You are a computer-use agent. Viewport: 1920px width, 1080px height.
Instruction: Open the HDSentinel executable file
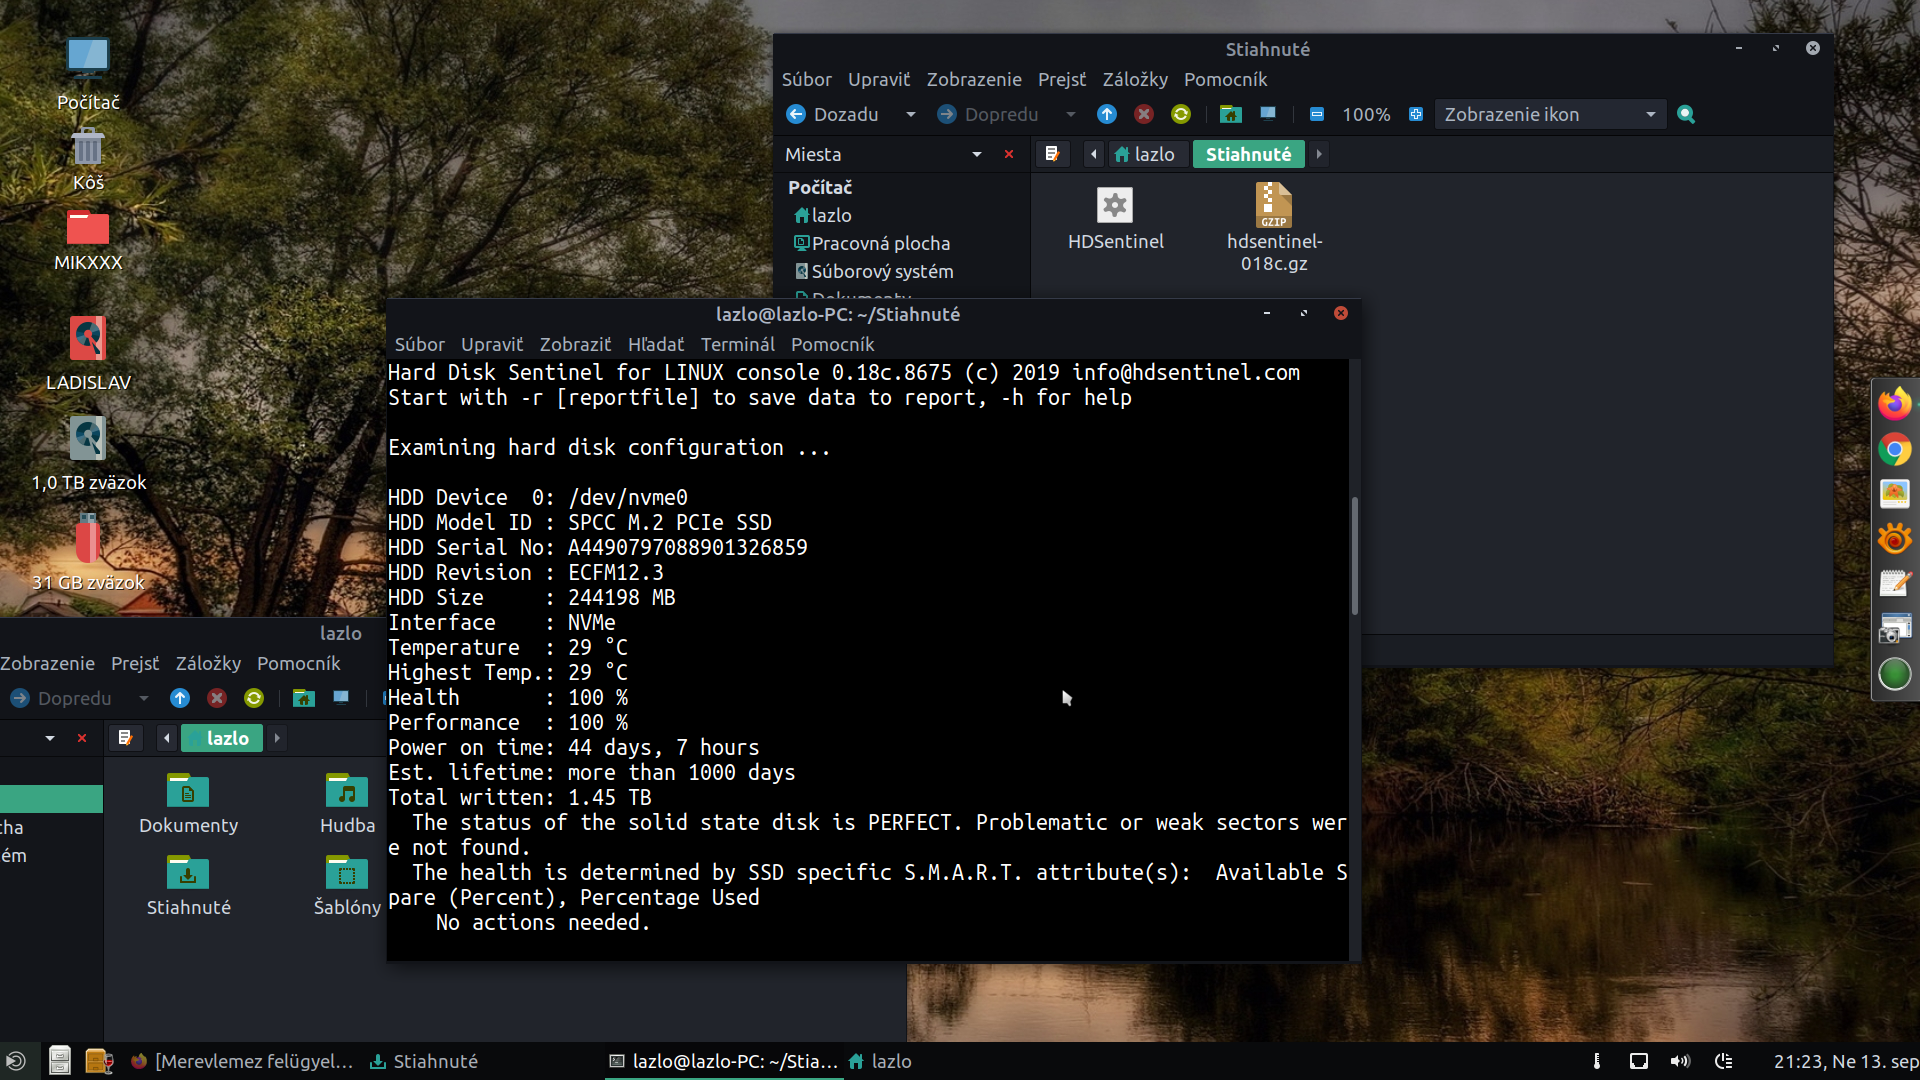(1115, 207)
